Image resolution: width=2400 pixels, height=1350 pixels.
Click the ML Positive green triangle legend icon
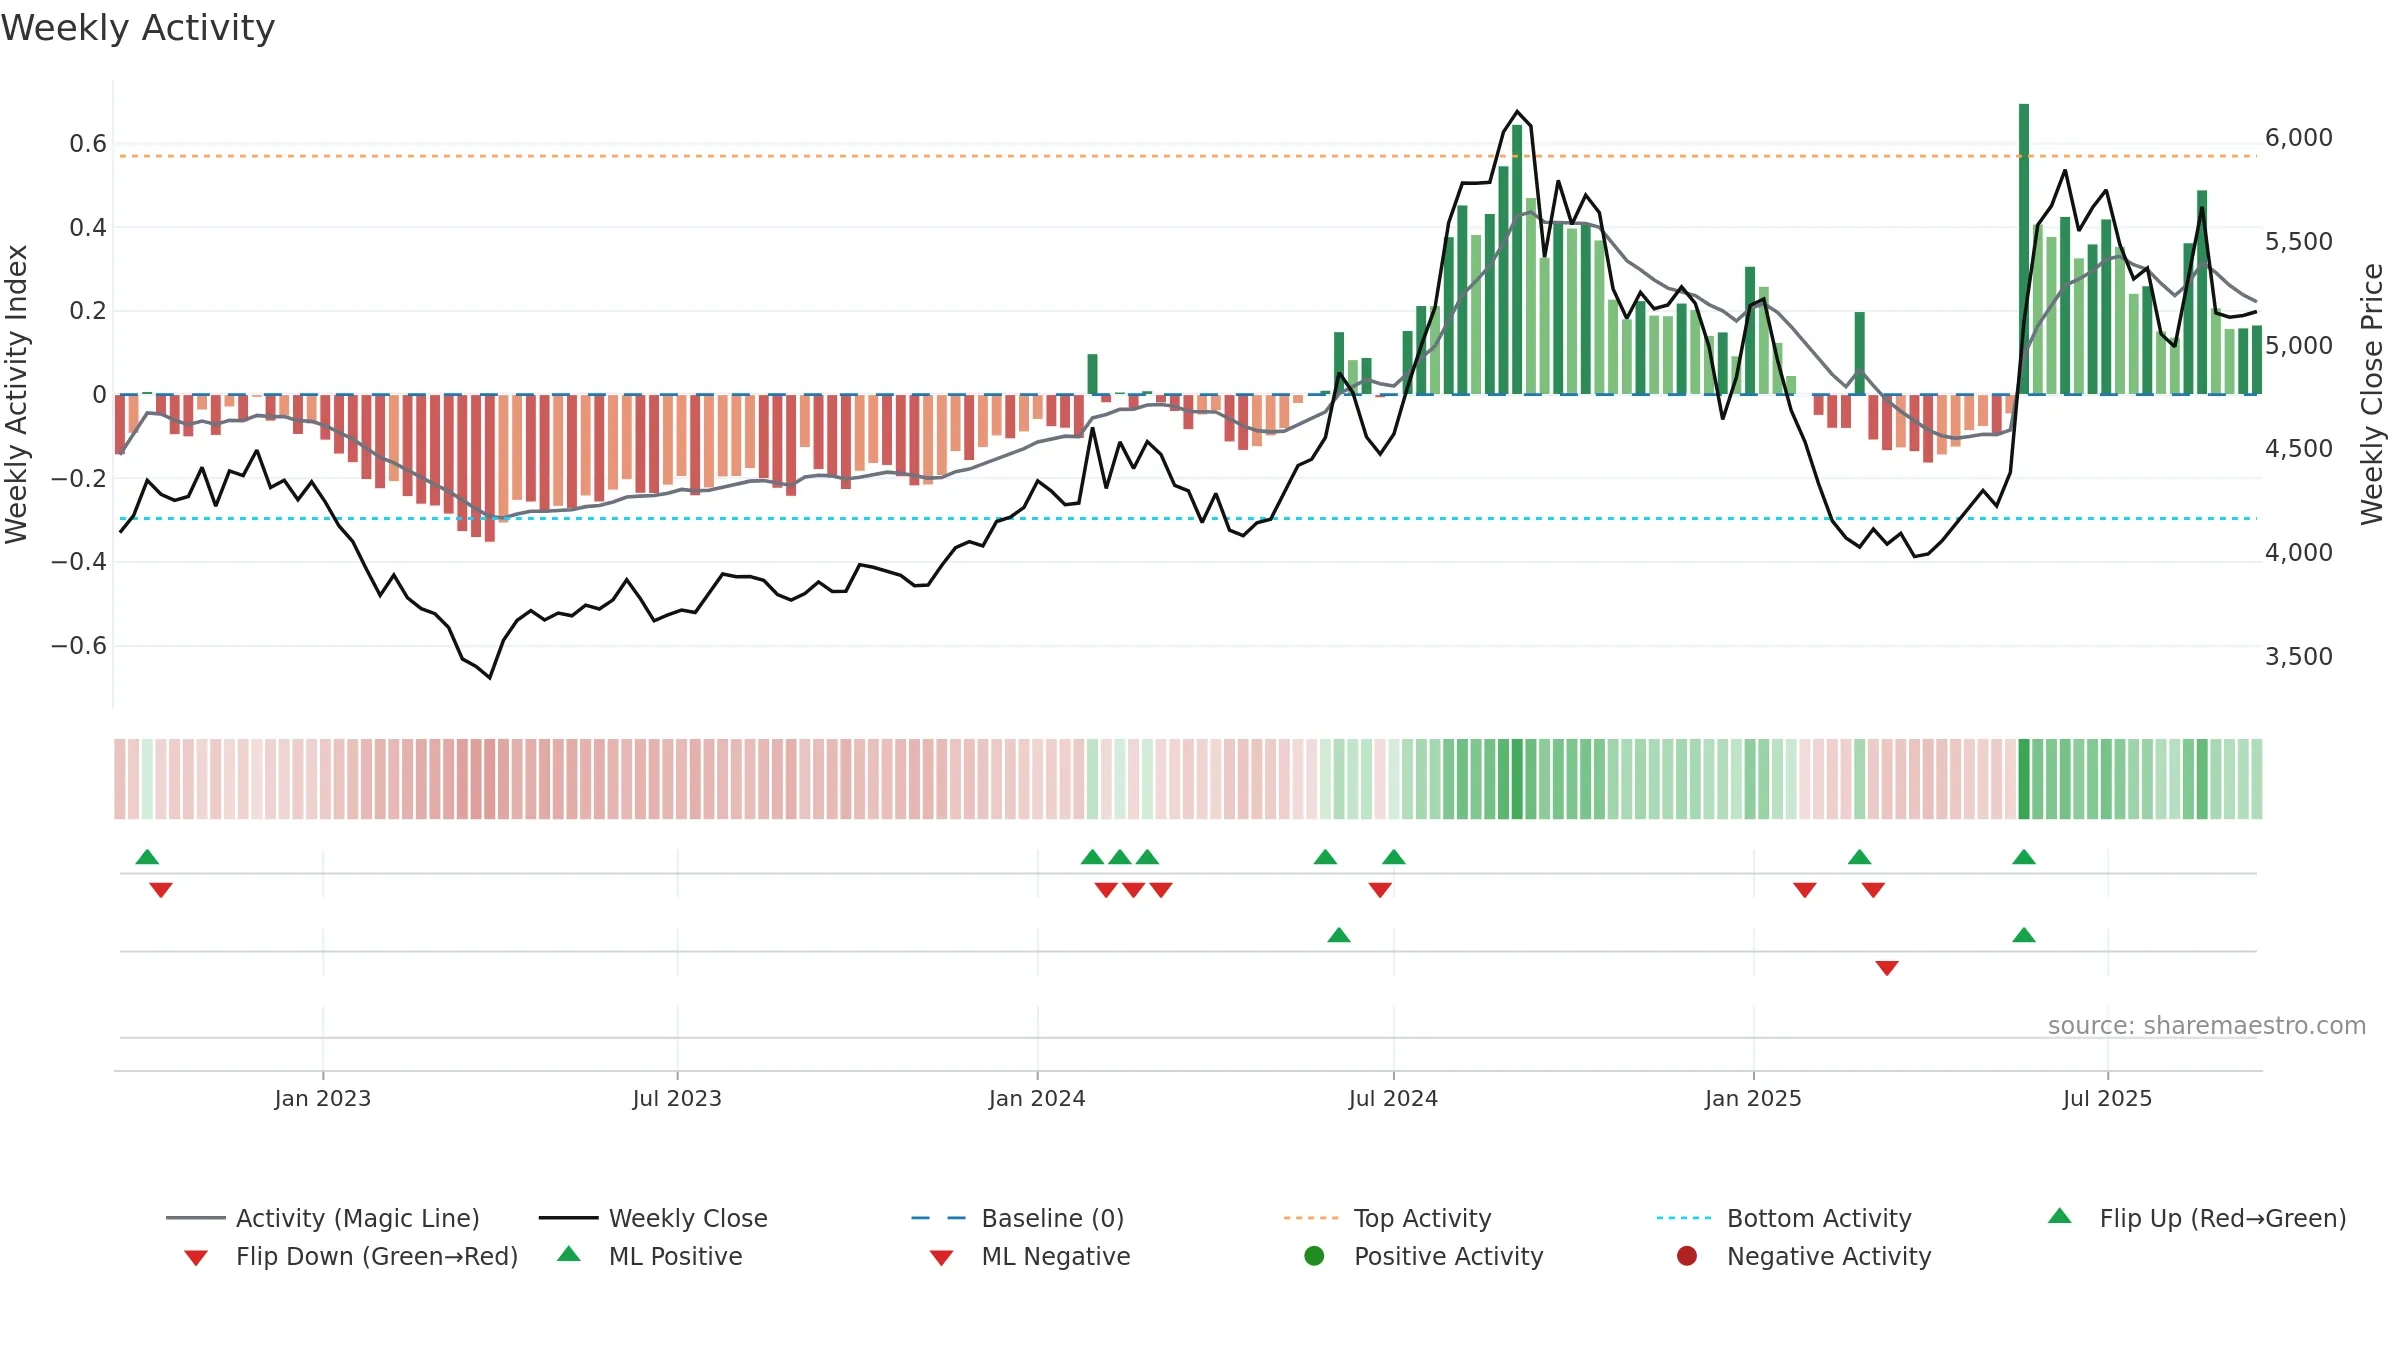point(569,1254)
